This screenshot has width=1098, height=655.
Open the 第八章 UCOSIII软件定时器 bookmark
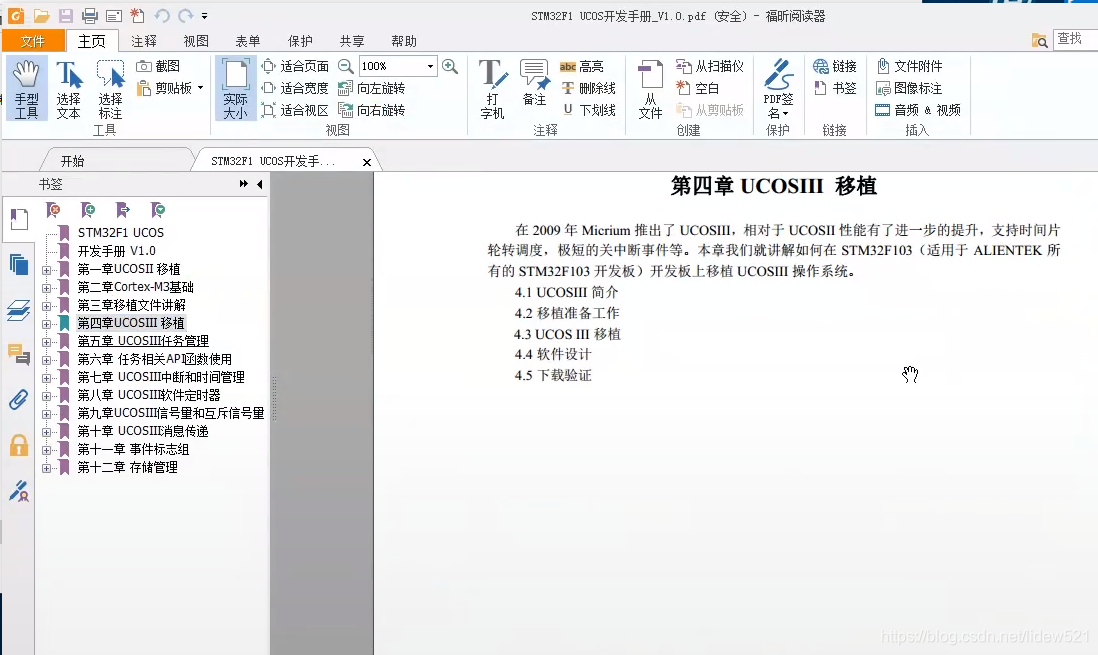pos(148,395)
